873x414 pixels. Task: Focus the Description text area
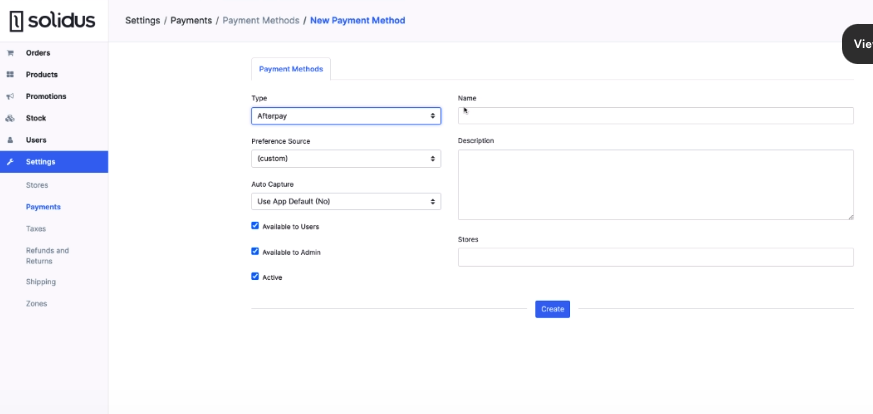pos(655,184)
